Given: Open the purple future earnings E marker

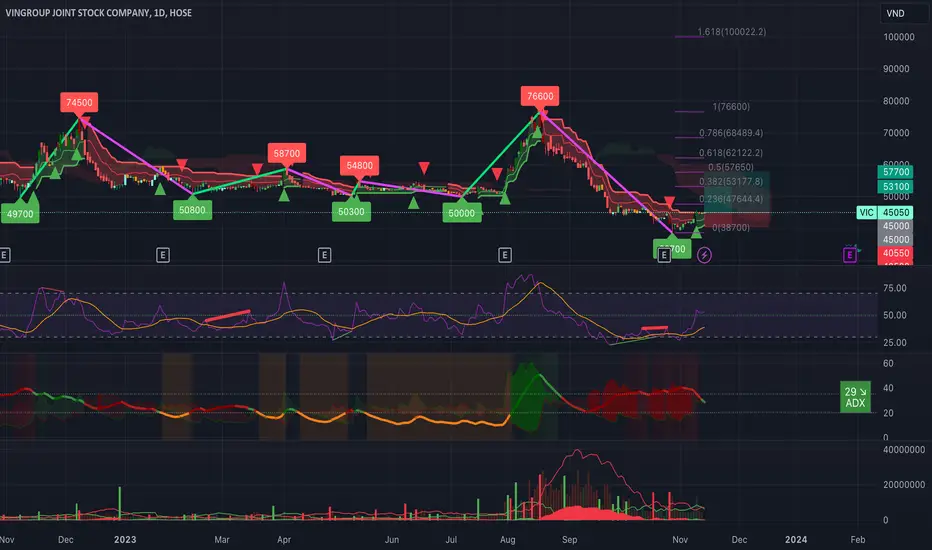Looking at the screenshot, I should pos(849,255).
